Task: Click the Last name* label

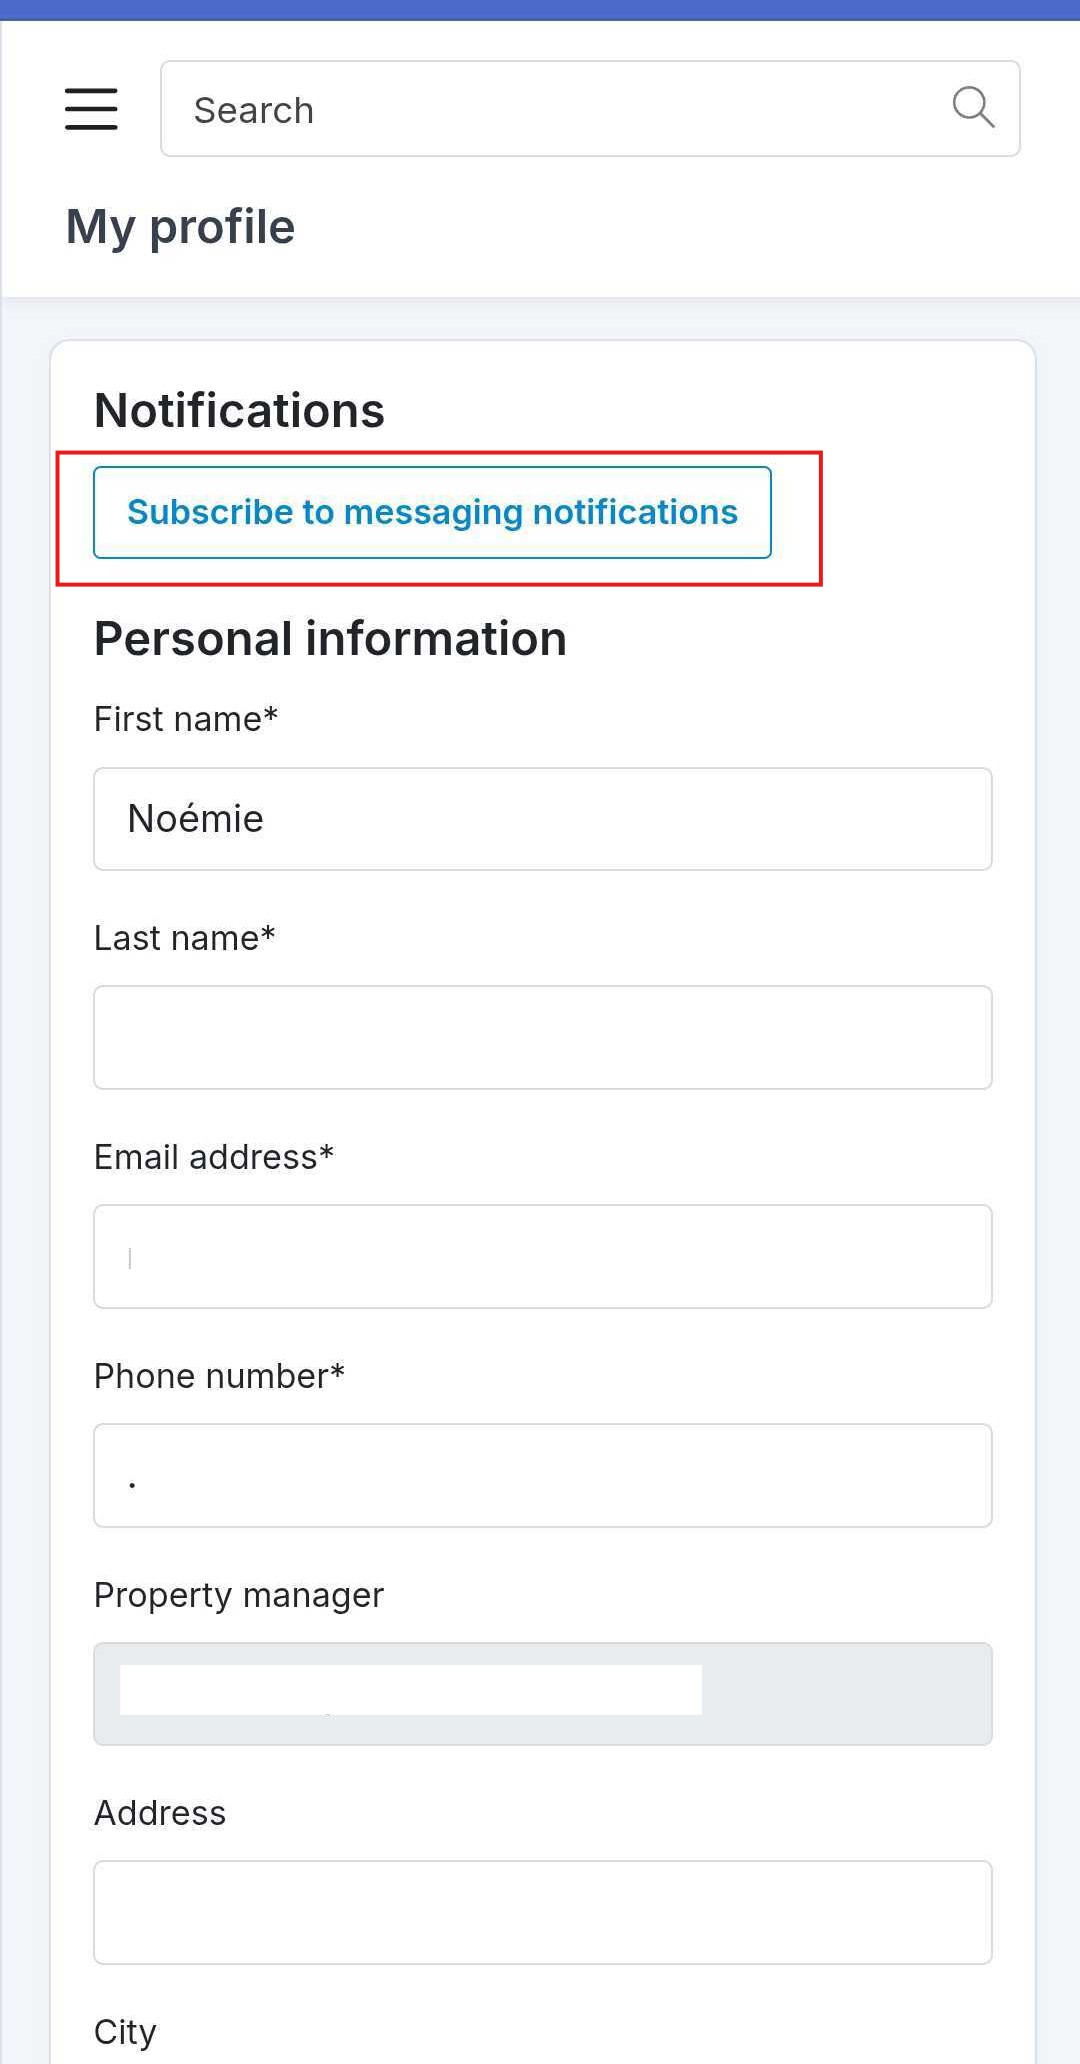Action: [x=184, y=938]
